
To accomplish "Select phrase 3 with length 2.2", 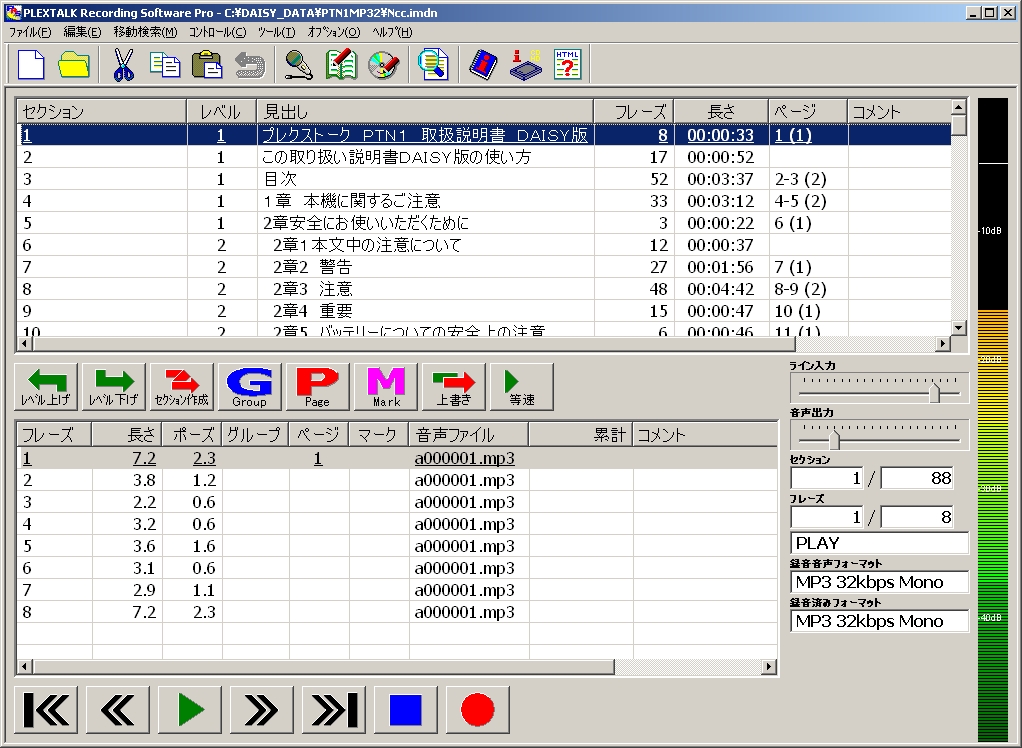I will click(397, 502).
